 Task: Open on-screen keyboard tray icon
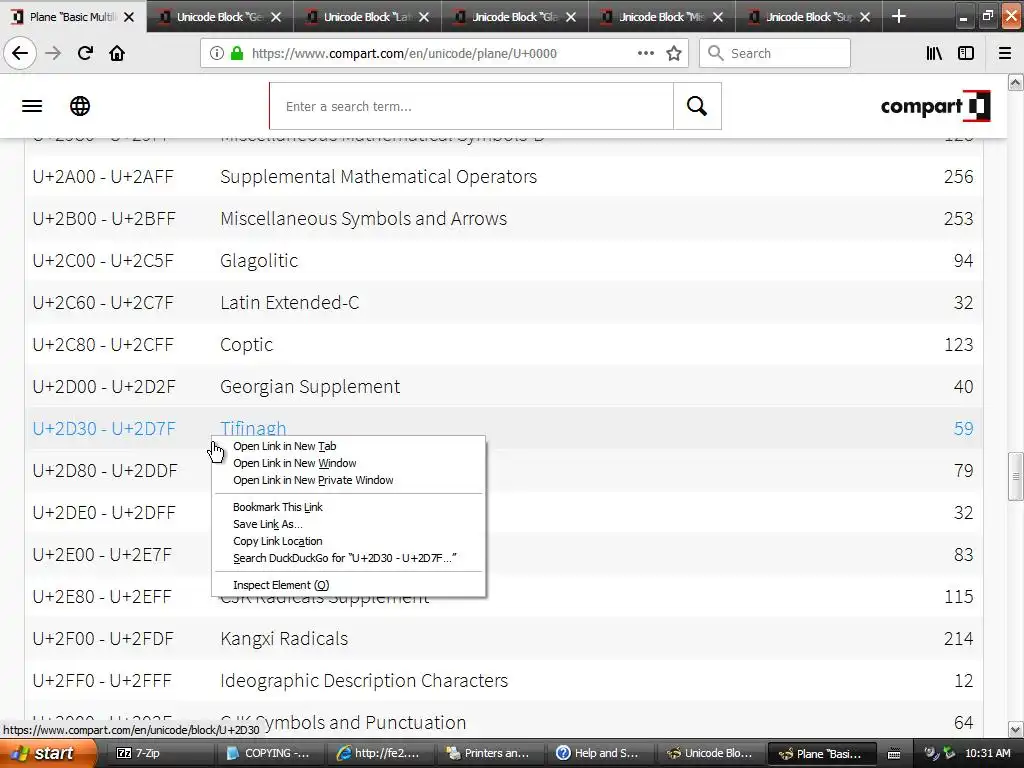(x=894, y=754)
